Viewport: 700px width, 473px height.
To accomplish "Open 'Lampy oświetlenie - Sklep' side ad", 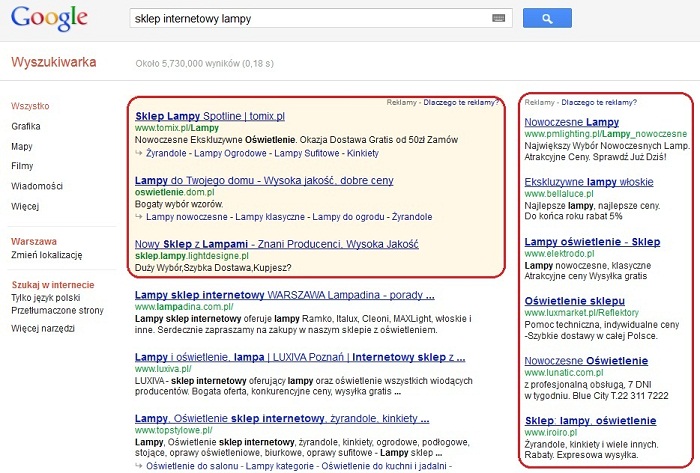I will [x=592, y=242].
